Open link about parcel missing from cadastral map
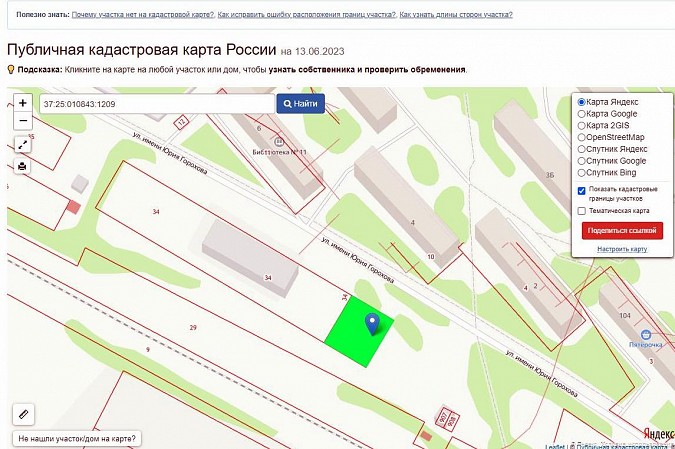The height and width of the screenshot is (449, 675). pos(143,15)
